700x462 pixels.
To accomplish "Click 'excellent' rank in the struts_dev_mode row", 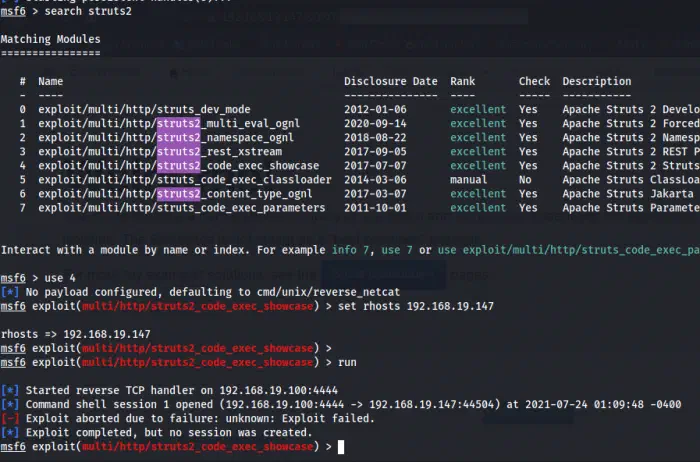I will click(x=478, y=109).
